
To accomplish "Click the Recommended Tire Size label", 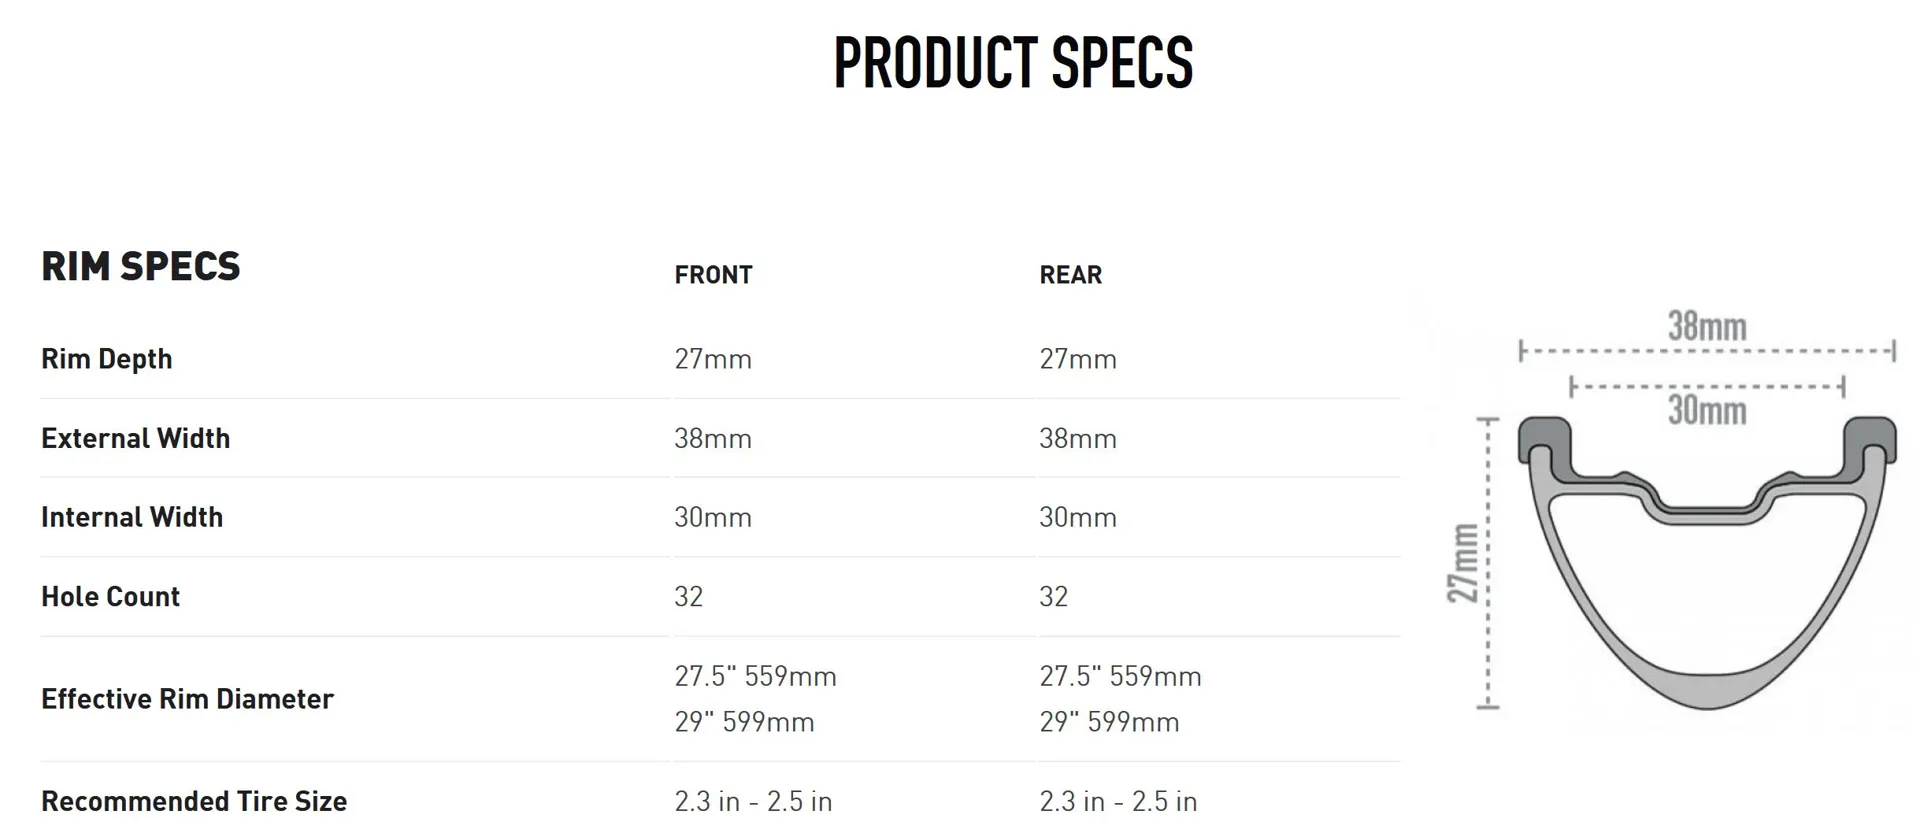I will (194, 801).
